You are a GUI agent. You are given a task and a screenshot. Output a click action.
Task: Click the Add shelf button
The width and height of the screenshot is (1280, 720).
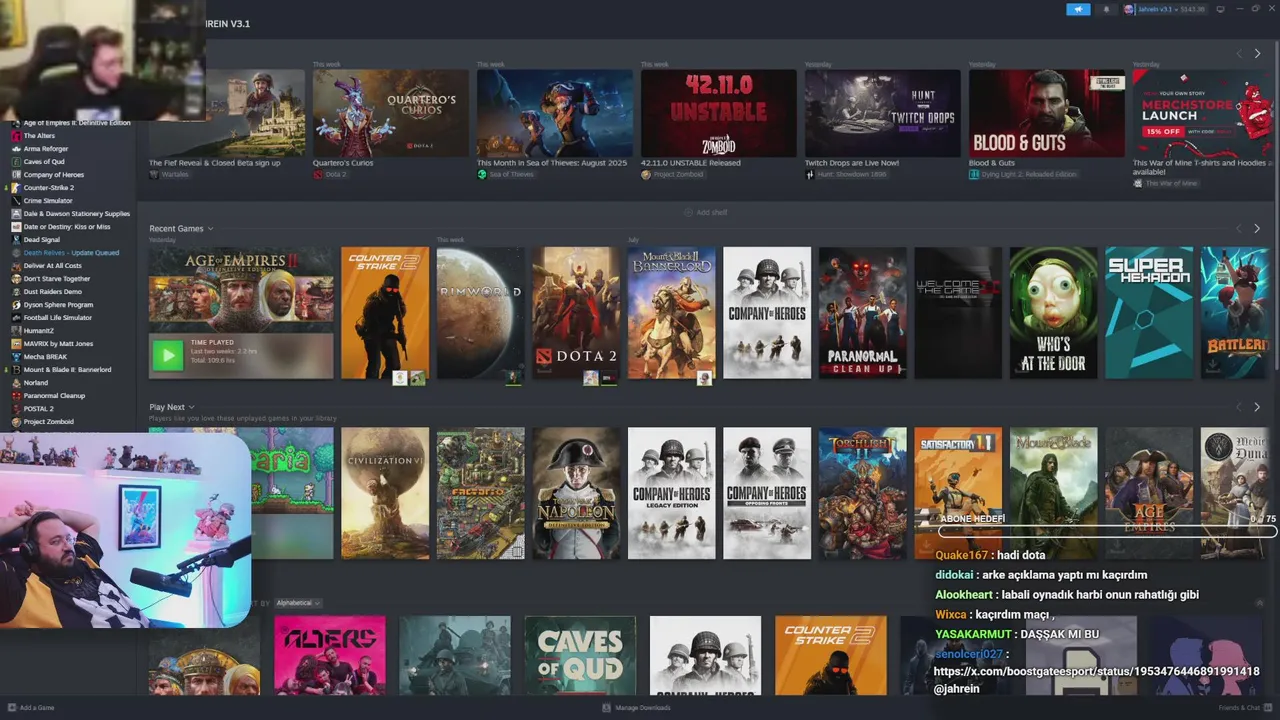[x=706, y=212]
